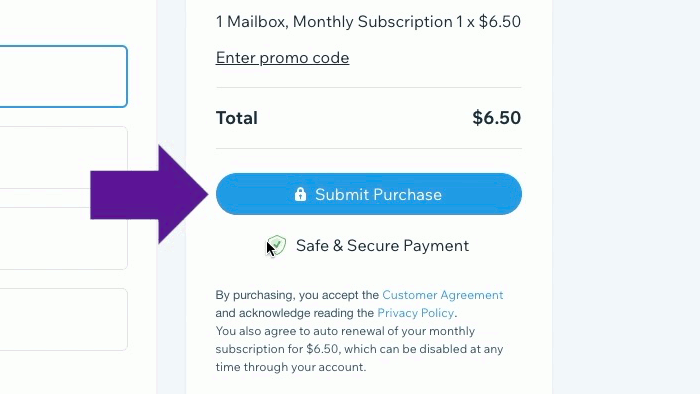Submit the purchase with the blue button
700x394 pixels.
(x=369, y=194)
